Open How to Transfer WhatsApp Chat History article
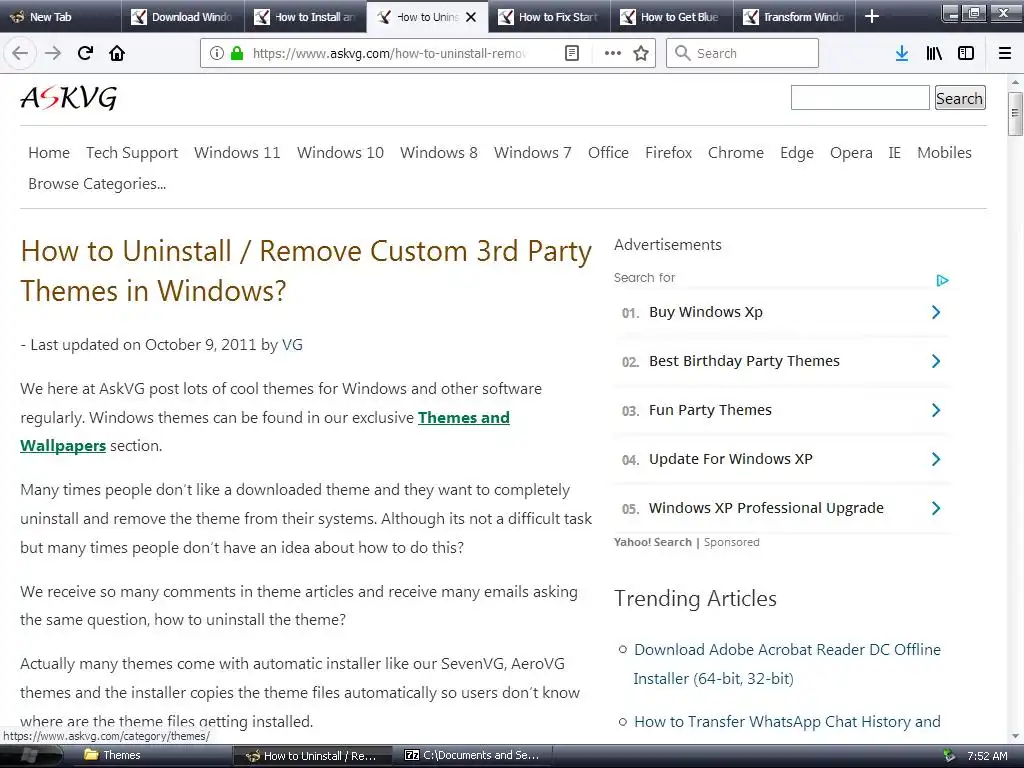 tap(787, 722)
